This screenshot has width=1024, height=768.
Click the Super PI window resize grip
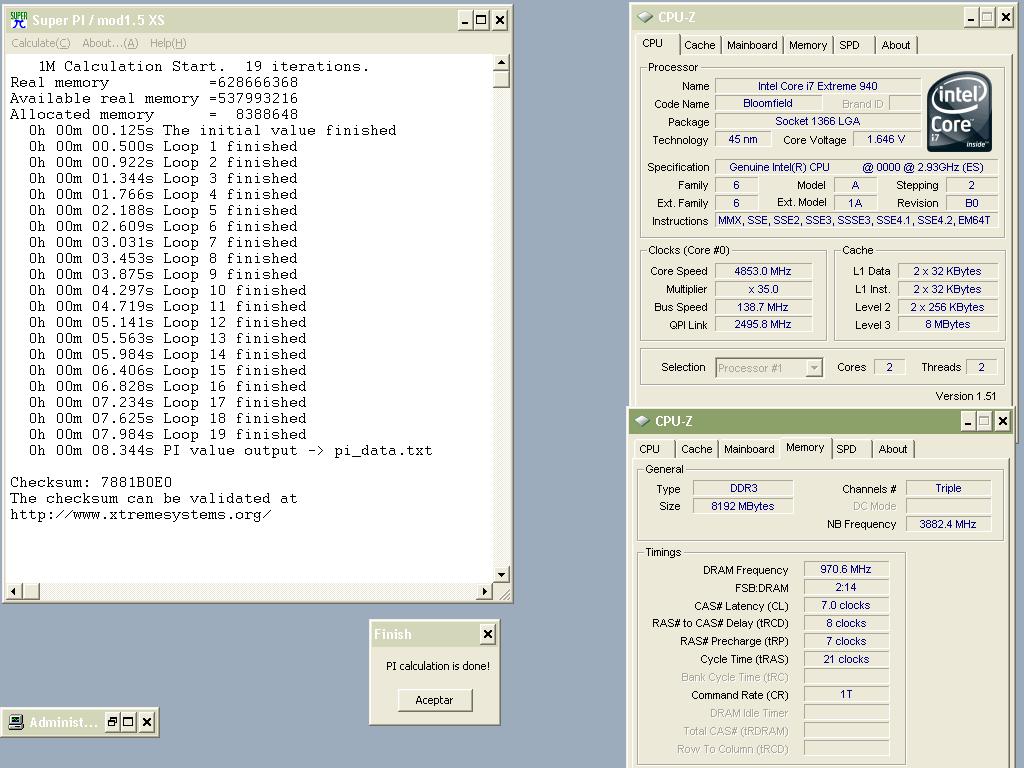[504, 593]
